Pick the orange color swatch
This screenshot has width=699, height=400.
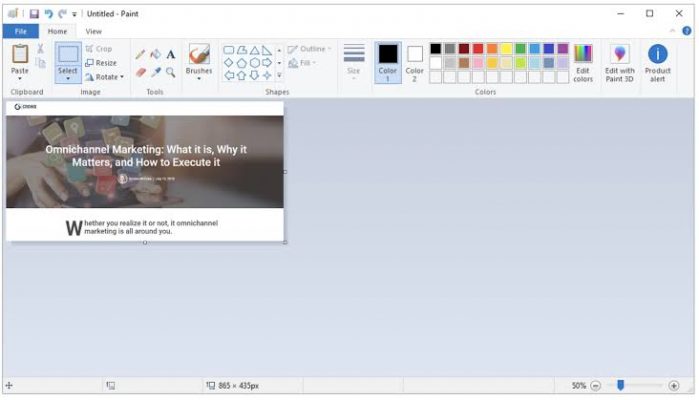point(492,49)
